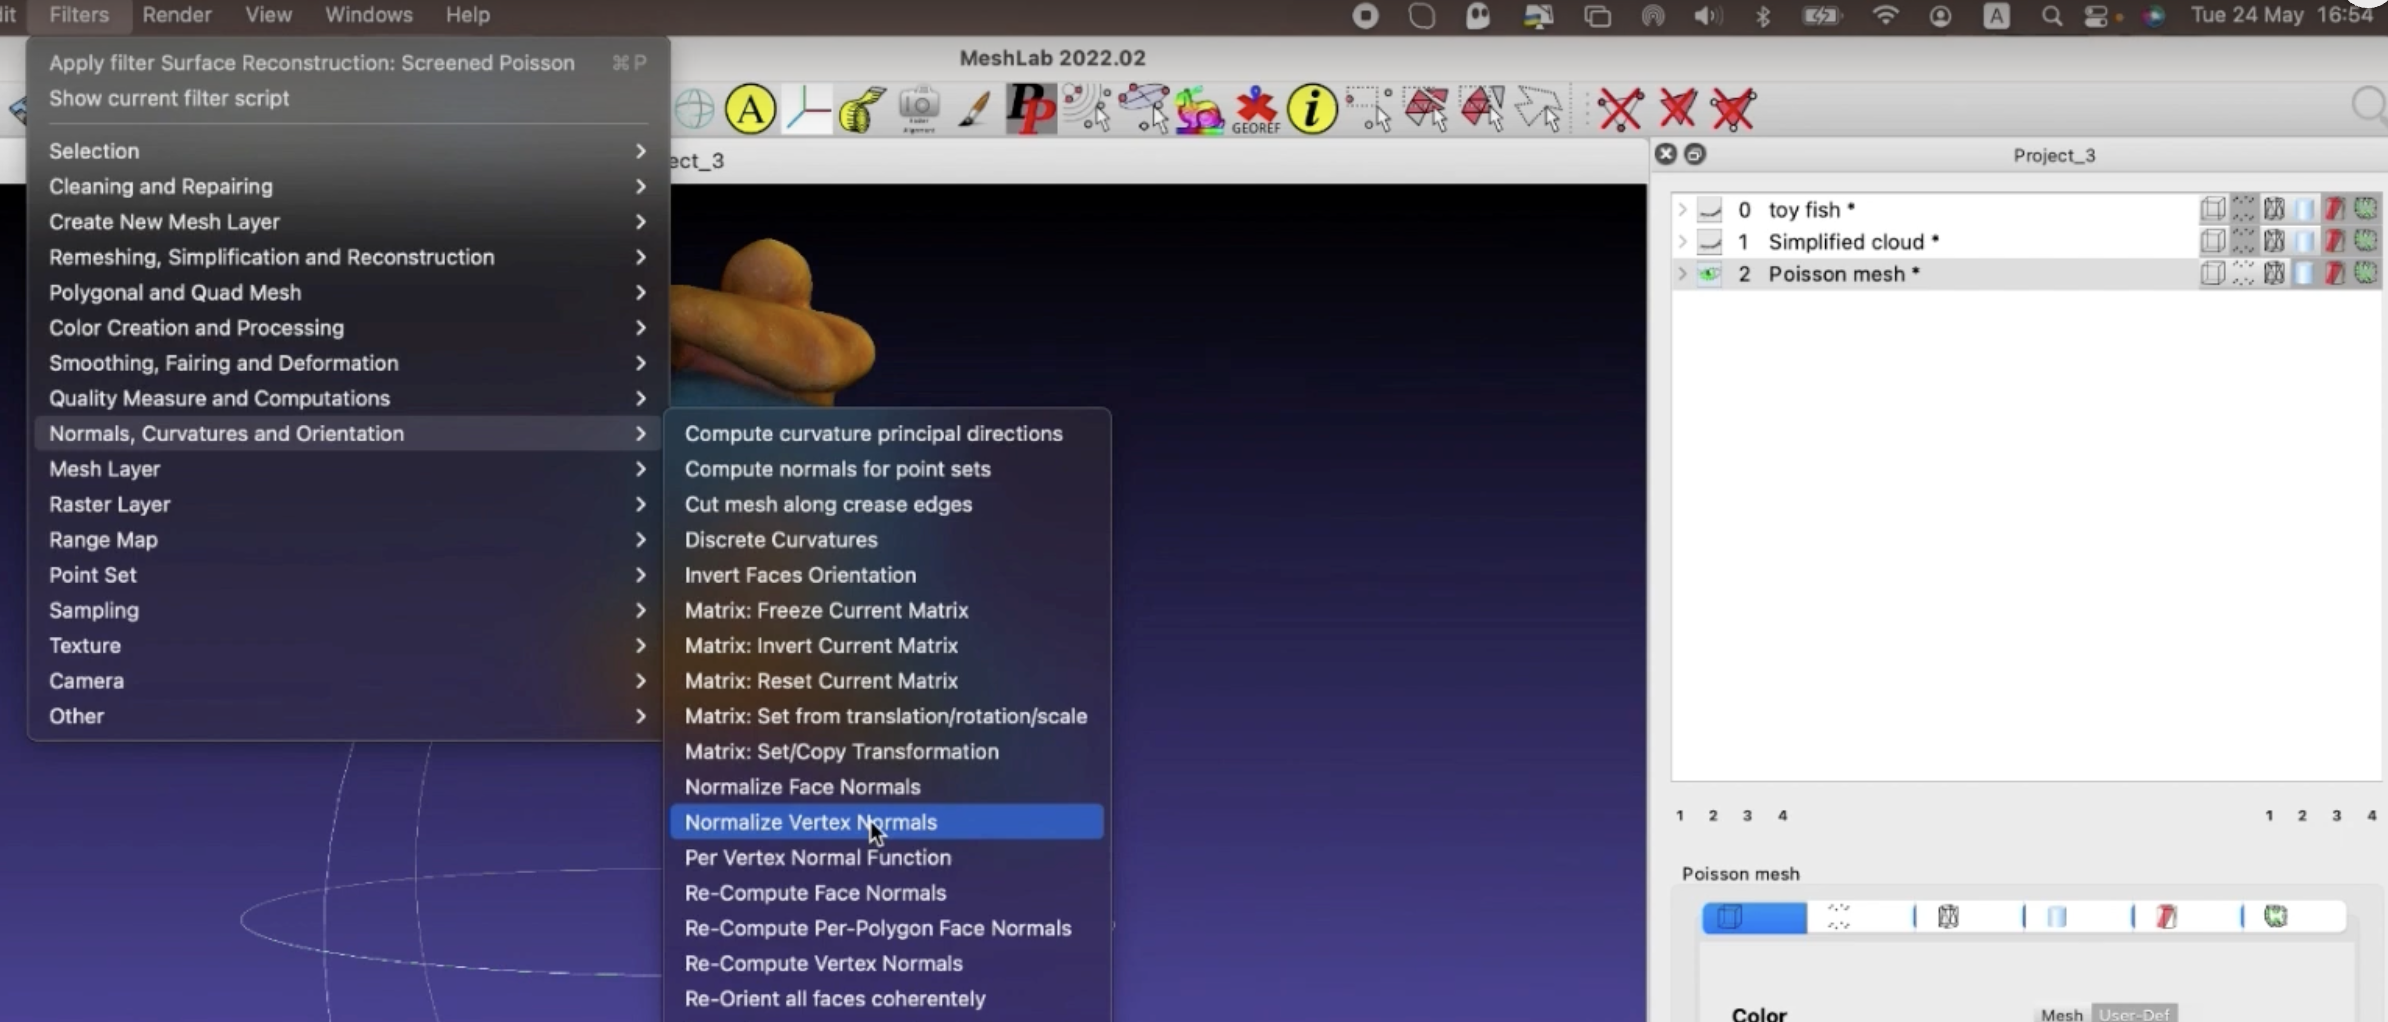The height and width of the screenshot is (1022, 2388).
Task: Hide the Poisson mesh layer
Action: pyautogui.click(x=1710, y=274)
